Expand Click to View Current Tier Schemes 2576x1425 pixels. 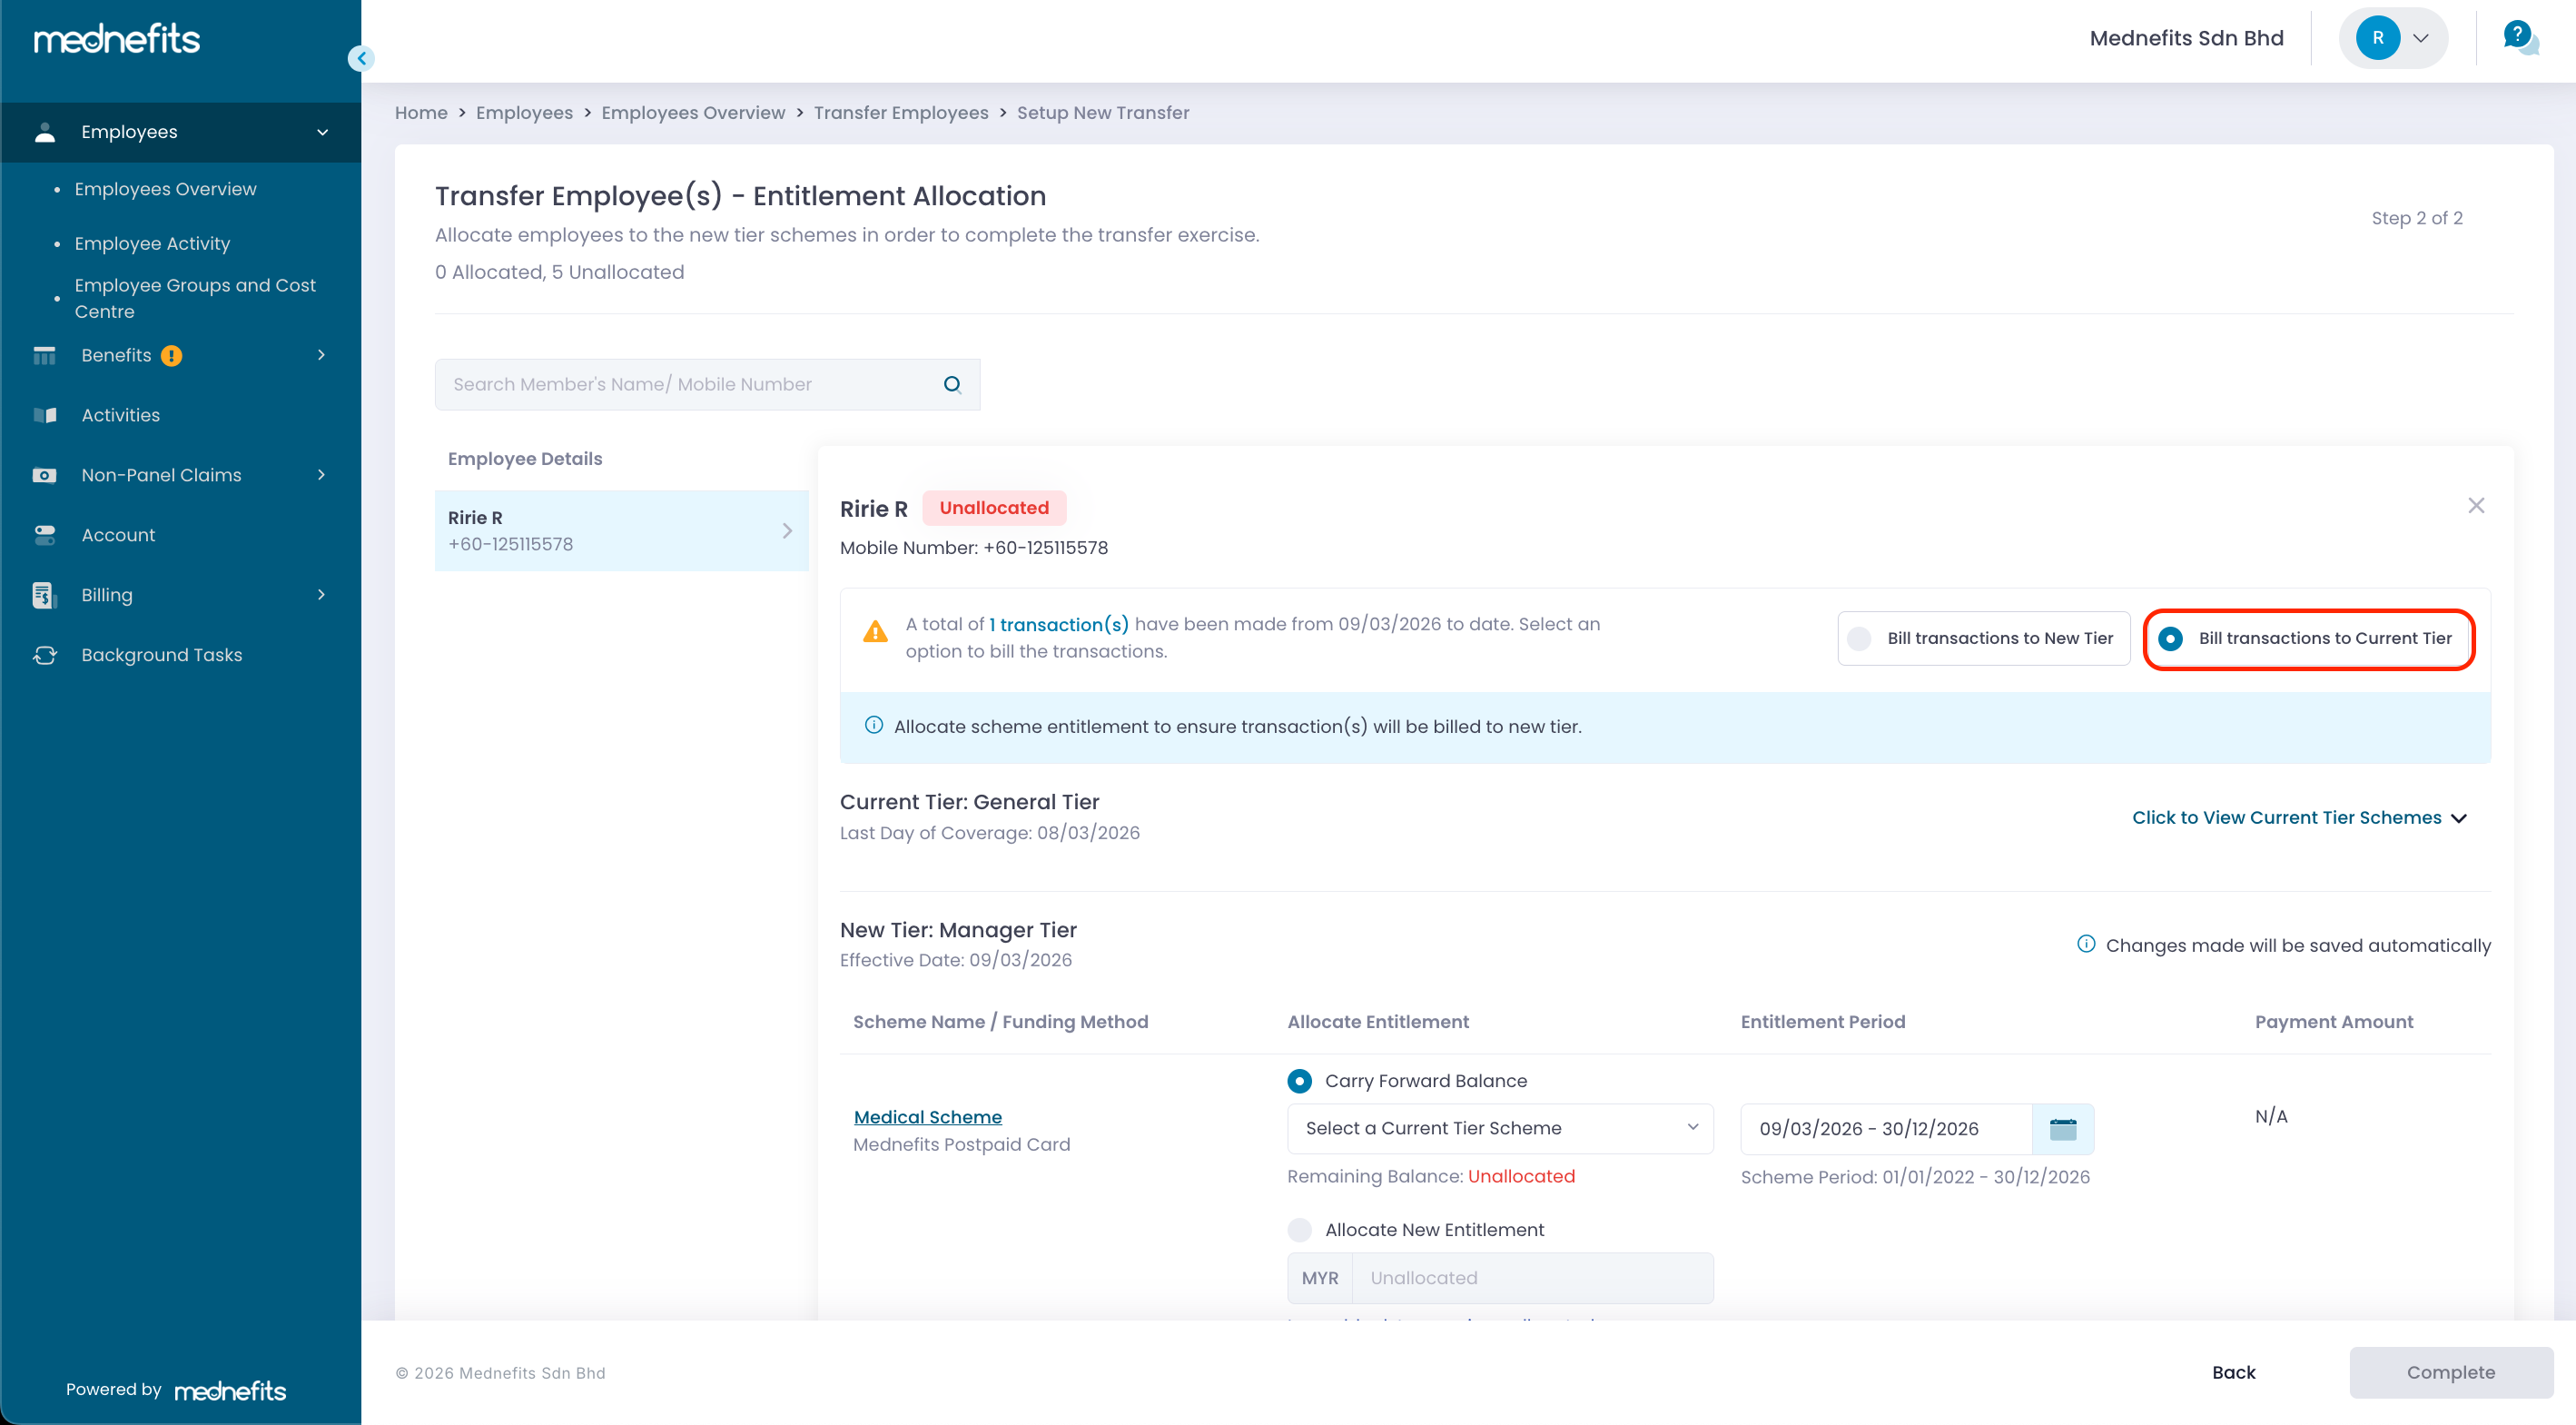coord(2299,817)
